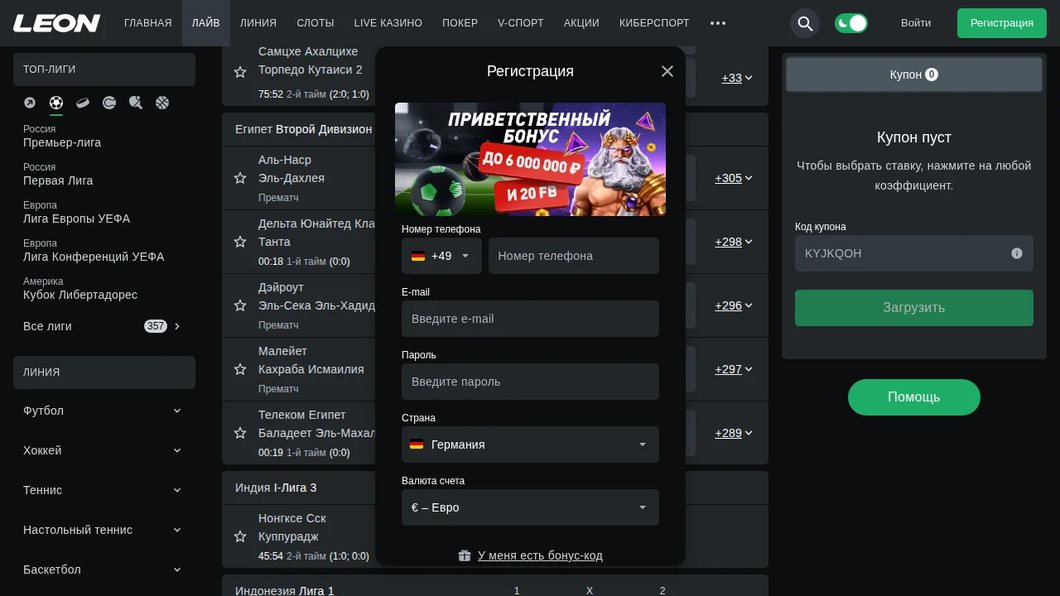Click the coupon code info icon
Image resolution: width=1060 pixels, height=596 pixels.
[x=1017, y=253]
